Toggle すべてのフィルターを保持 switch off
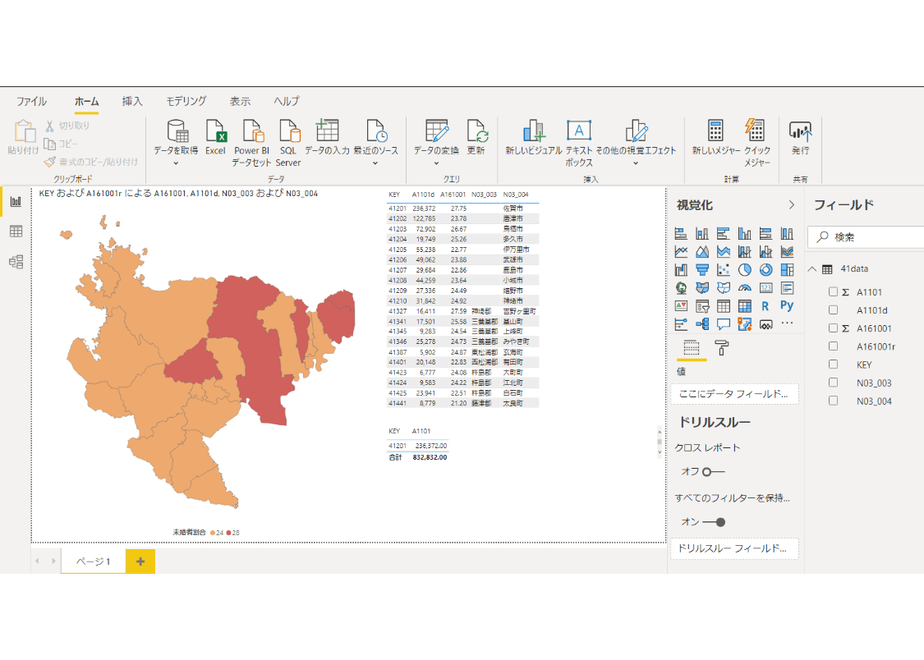The width and height of the screenshot is (924, 660). [714, 522]
